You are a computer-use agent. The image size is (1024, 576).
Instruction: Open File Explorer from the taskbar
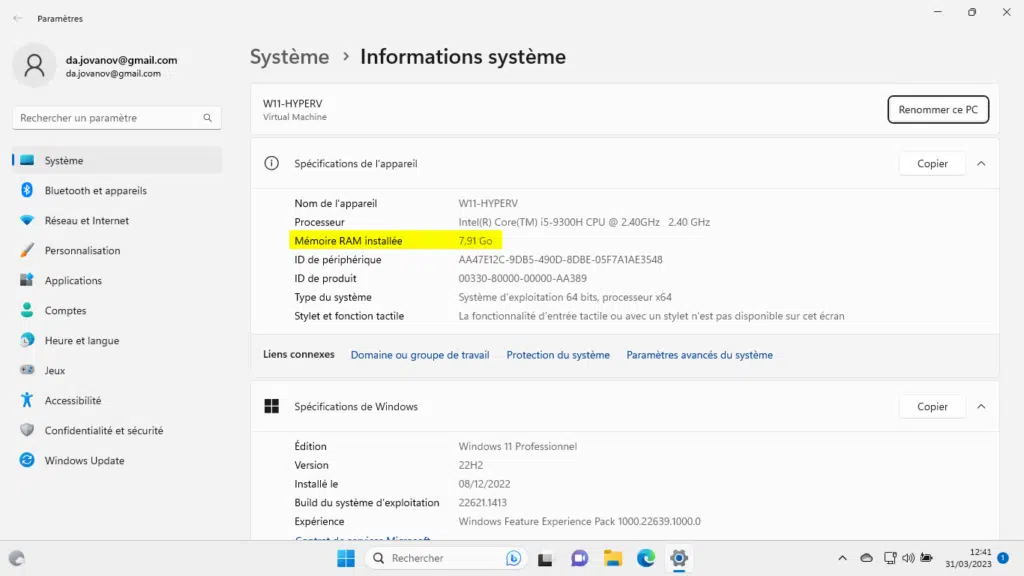click(x=613, y=558)
